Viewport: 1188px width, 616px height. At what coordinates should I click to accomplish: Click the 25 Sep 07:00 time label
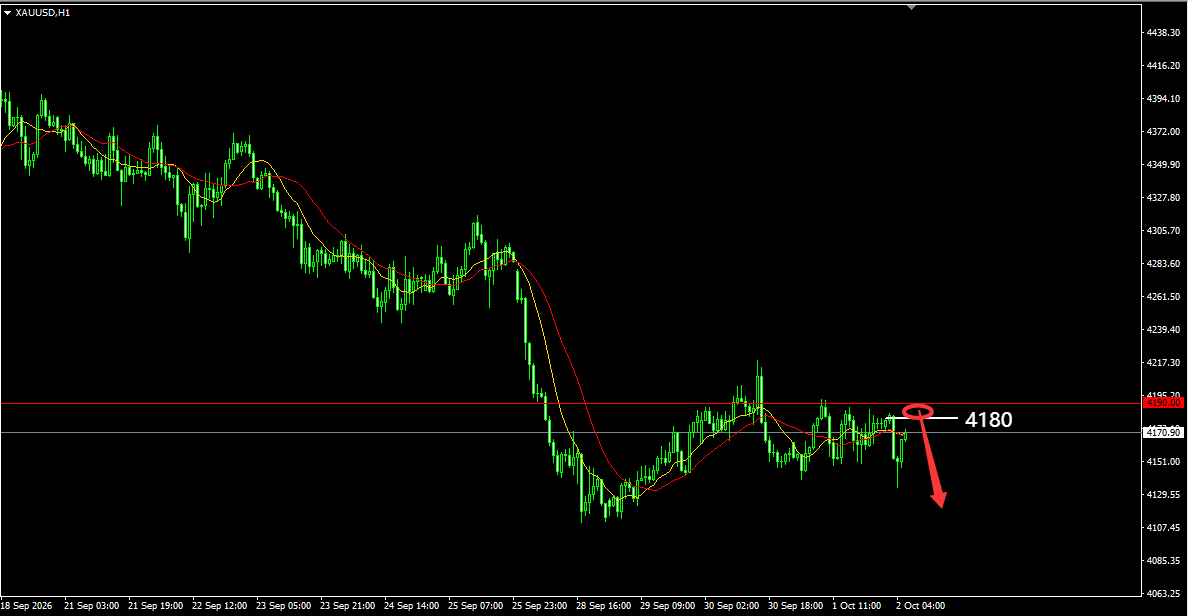click(476, 606)
